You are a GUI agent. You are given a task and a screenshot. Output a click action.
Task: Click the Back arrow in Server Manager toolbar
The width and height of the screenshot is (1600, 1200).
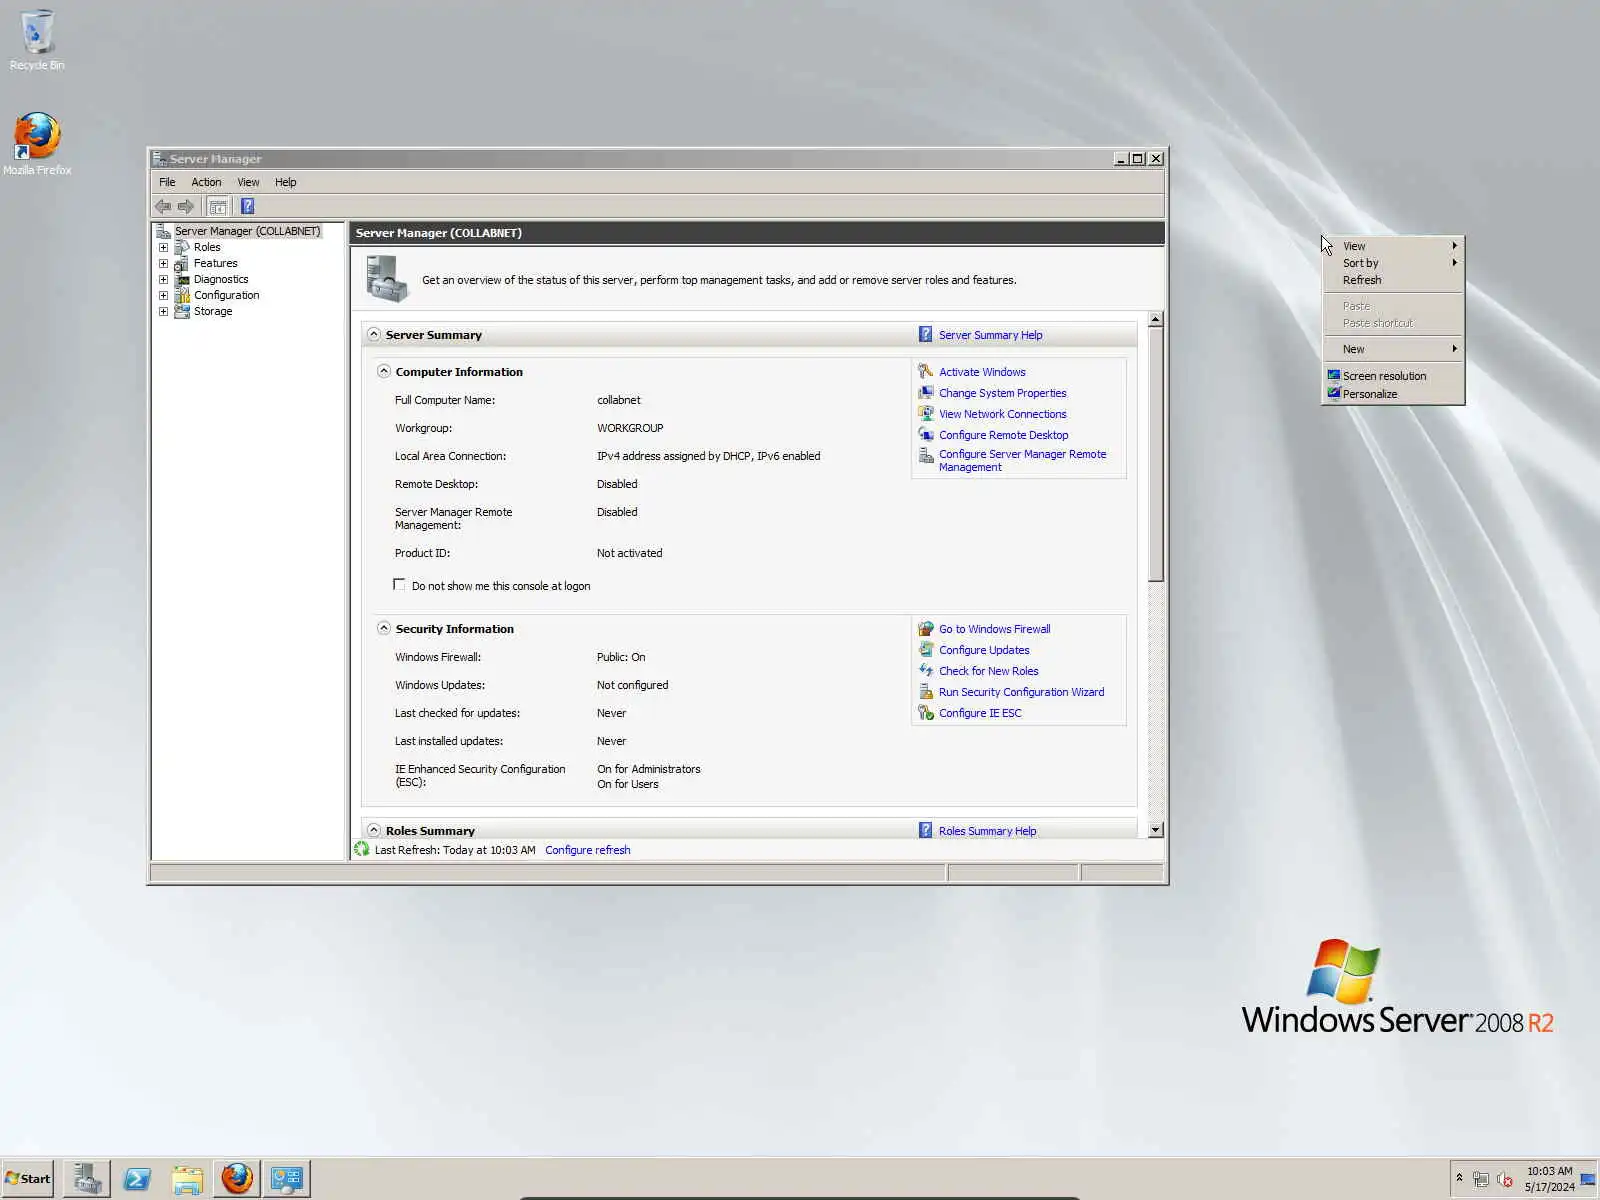point(163,206)
